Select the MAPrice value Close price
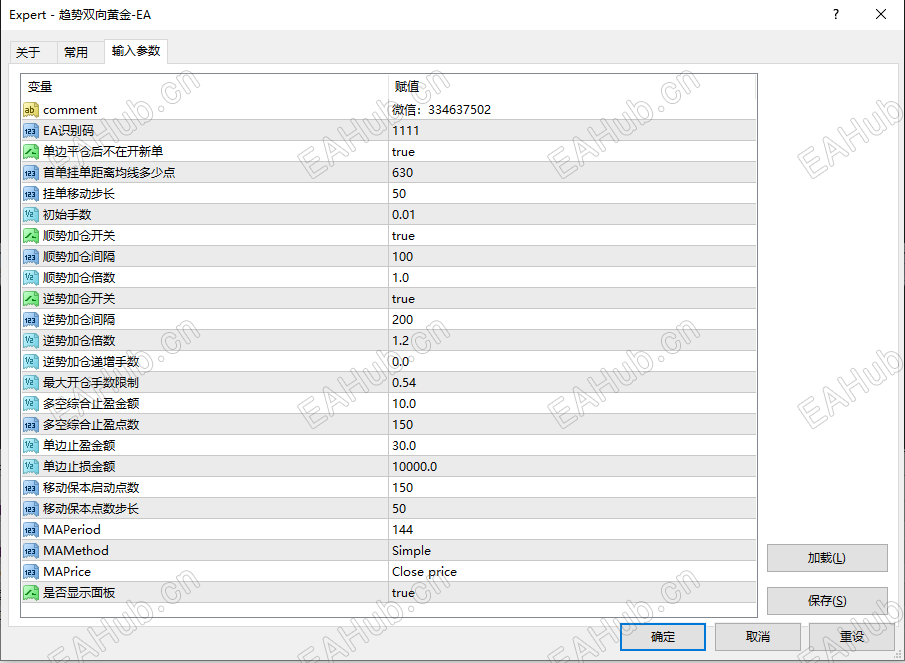 (424, 572)
